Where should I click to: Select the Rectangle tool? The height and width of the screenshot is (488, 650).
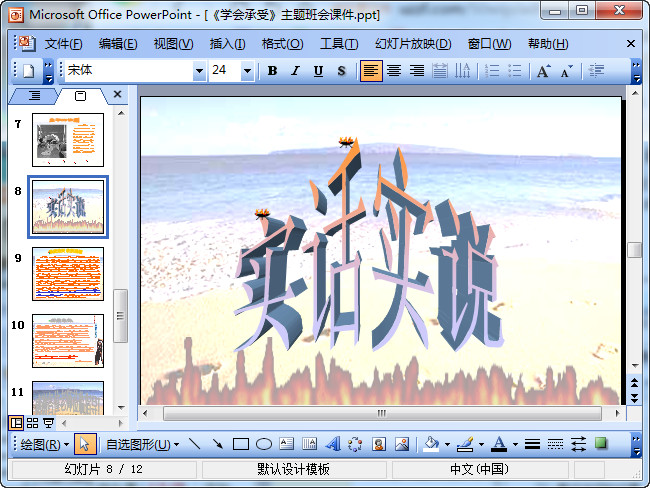coord(241,444)
